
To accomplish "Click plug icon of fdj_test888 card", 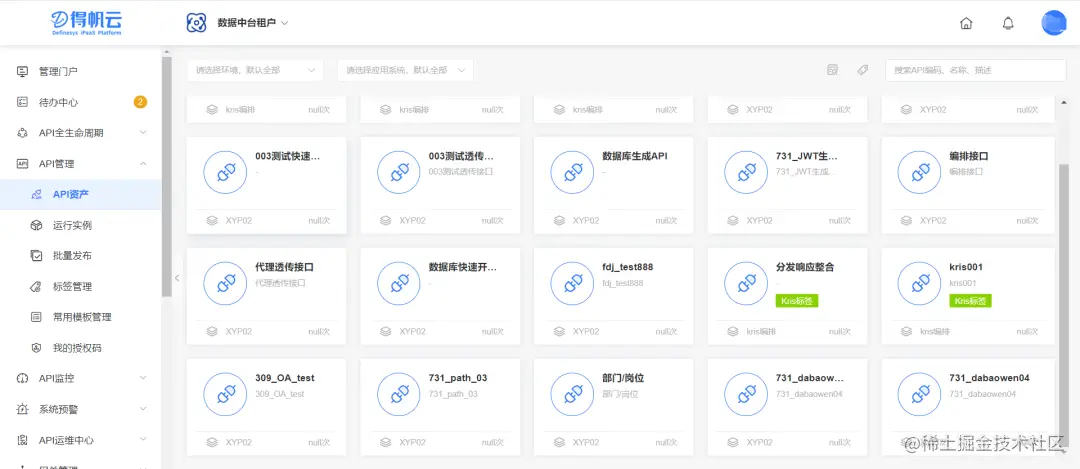I will pos(572,283).
